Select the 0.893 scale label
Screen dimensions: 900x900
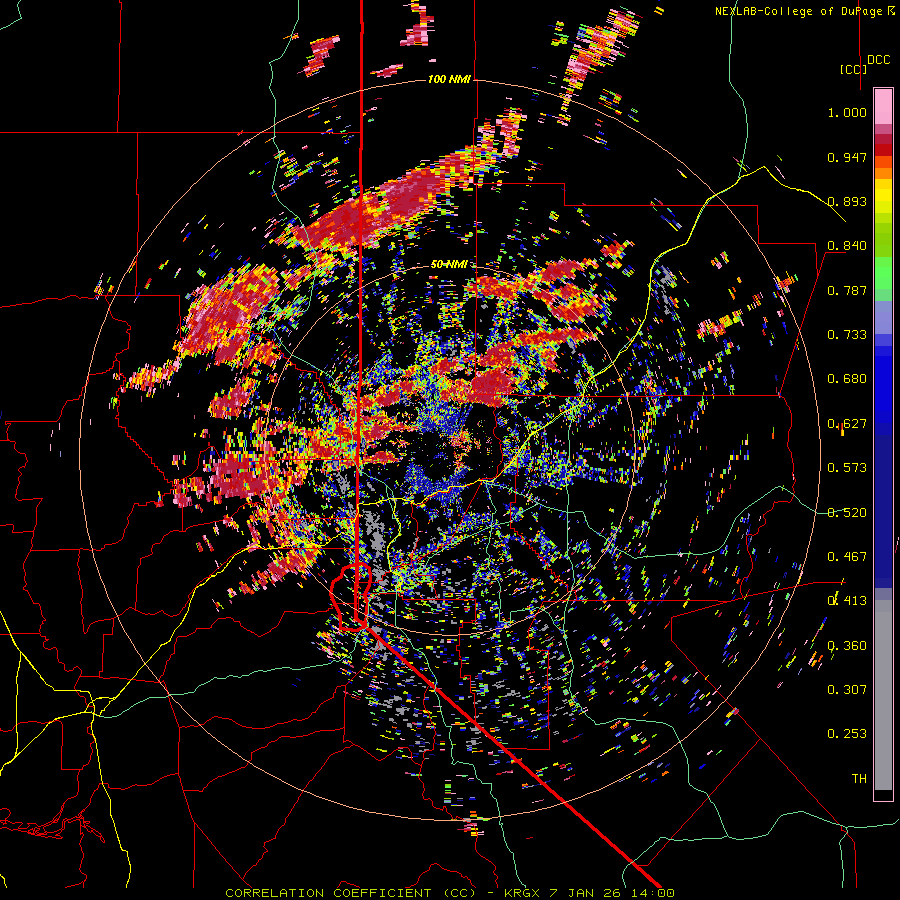coord(847,201)
